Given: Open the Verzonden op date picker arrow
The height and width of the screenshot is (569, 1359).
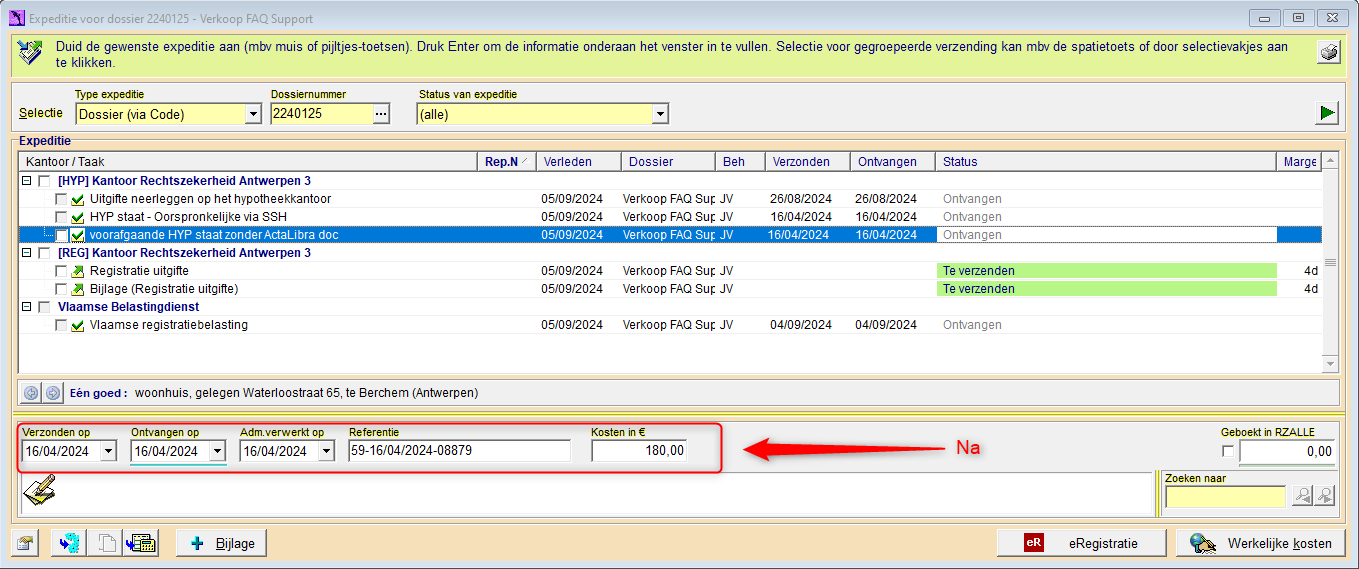Looking at the screenshot, I should coord(108,451).
